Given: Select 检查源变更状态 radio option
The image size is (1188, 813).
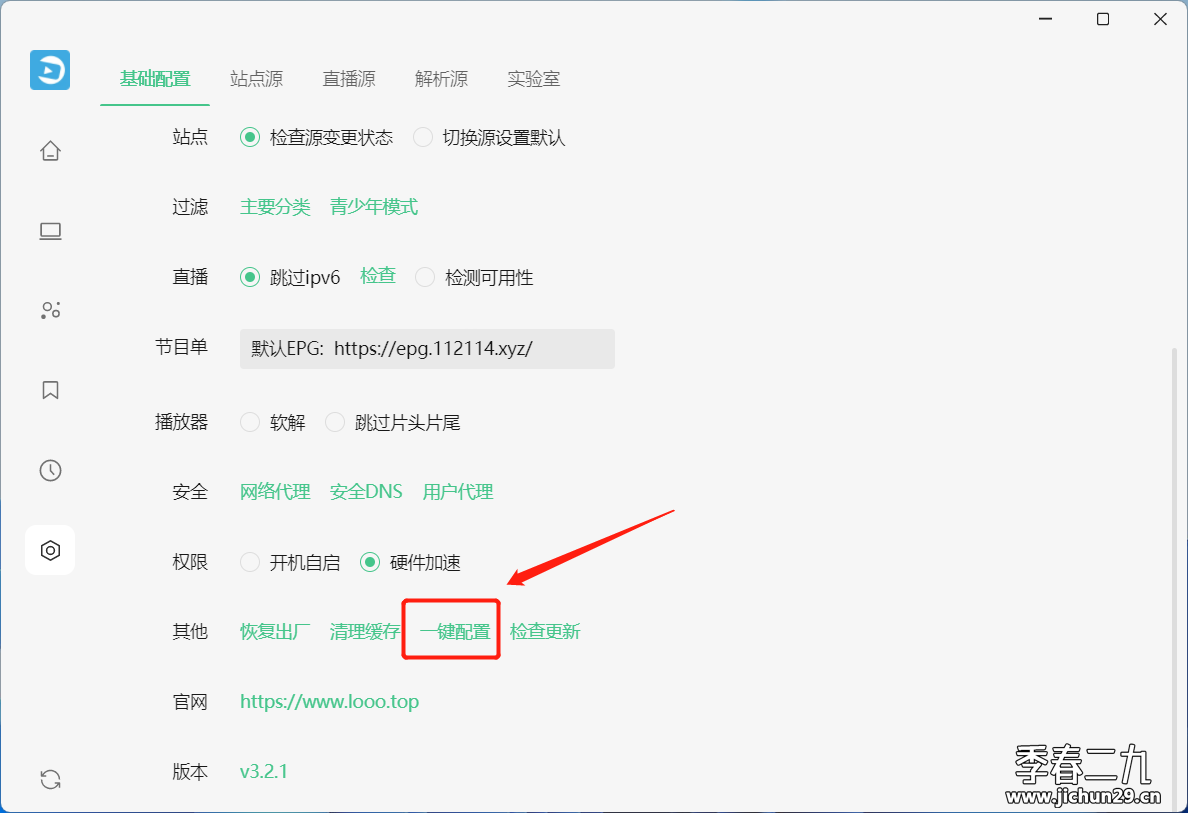Looking at the screenshot, I should (317, 138).
